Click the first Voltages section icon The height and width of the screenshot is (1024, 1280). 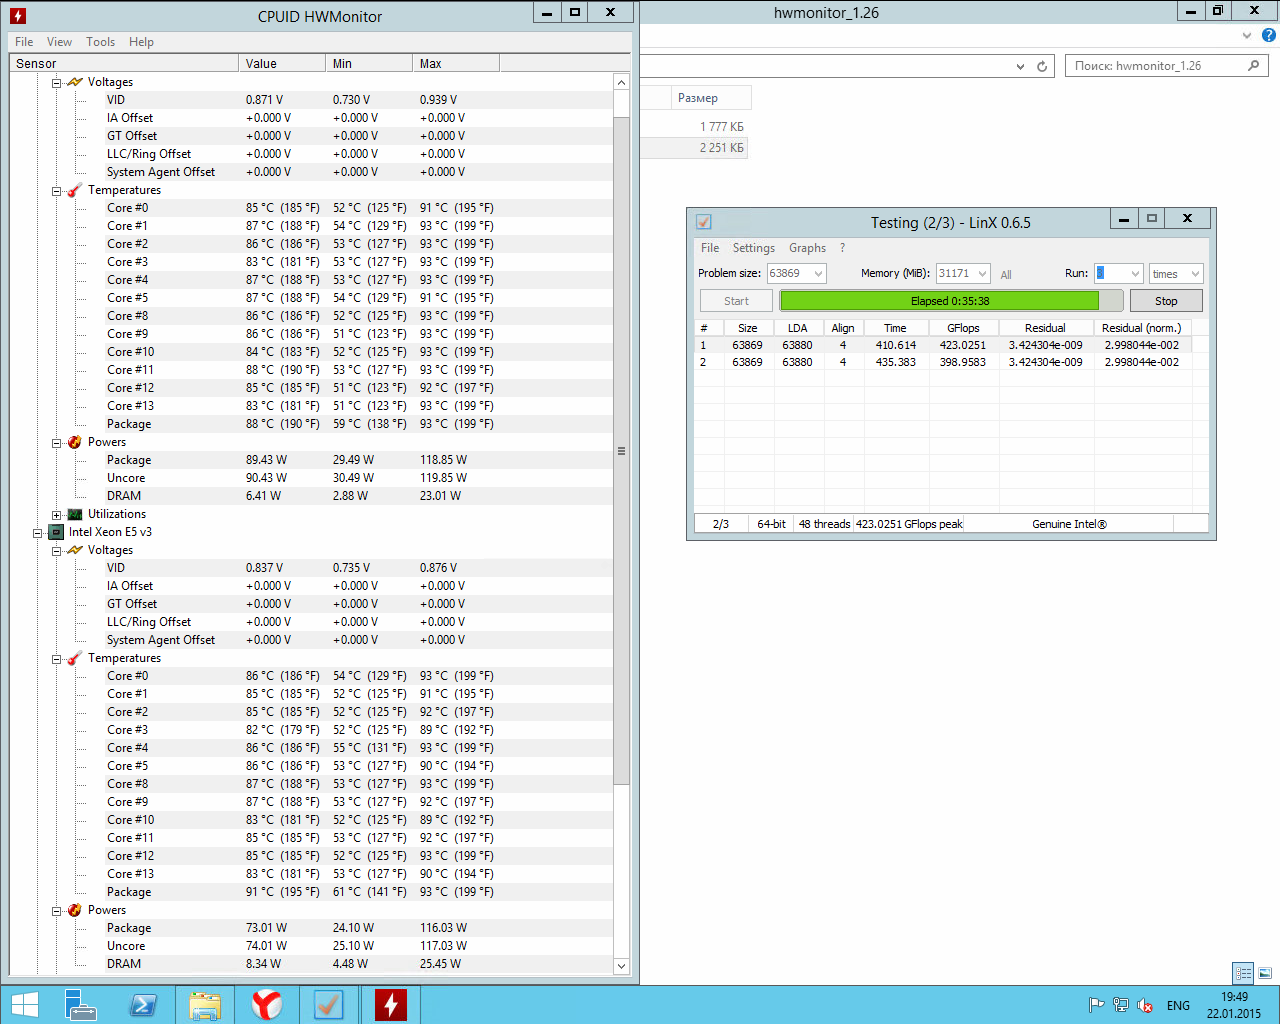75,82
